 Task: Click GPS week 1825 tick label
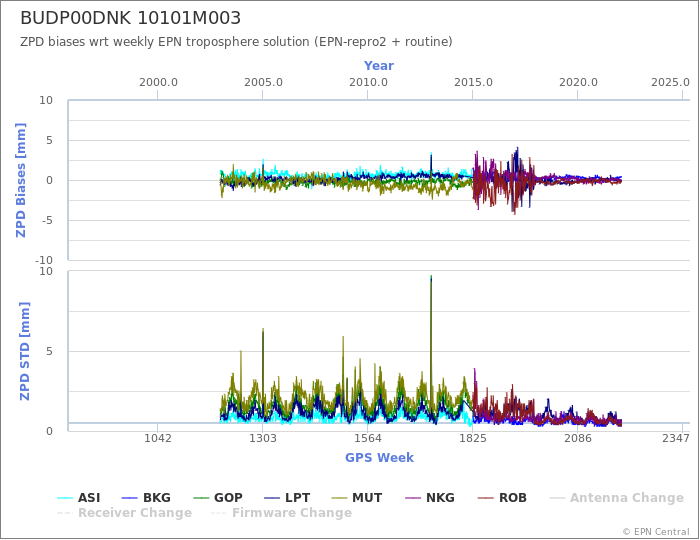(473, 438)
